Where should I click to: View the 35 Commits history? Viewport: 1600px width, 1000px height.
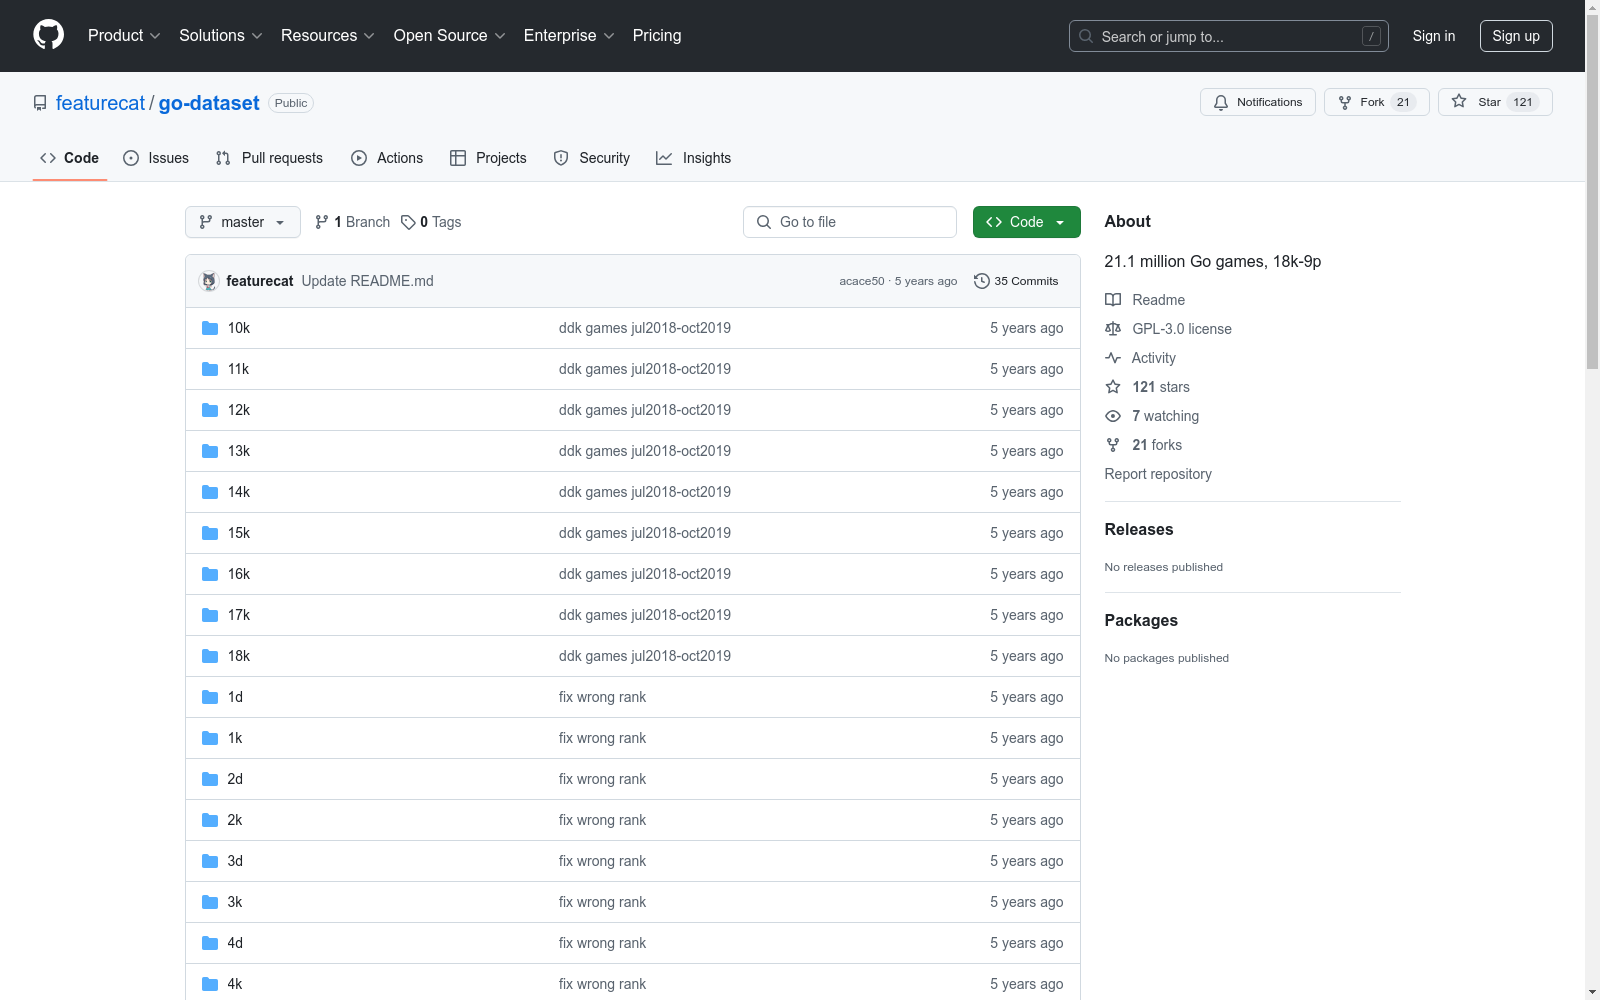point(1016,281)
